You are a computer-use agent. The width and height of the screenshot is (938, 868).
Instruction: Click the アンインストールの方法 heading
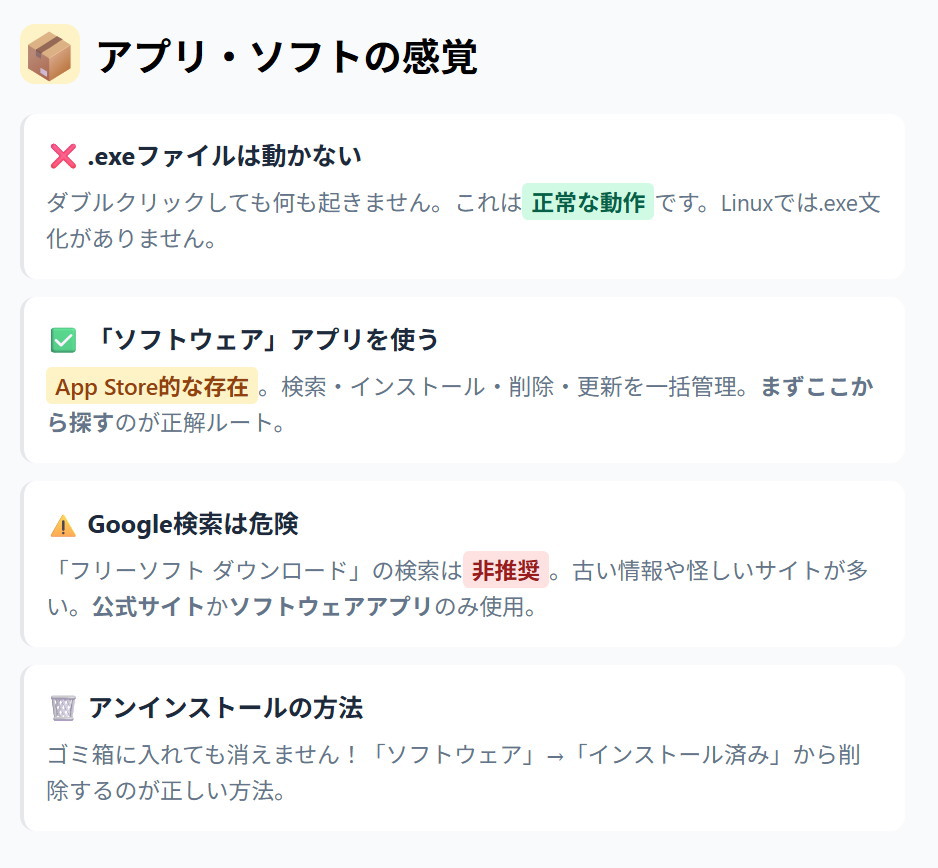[225, 708]
